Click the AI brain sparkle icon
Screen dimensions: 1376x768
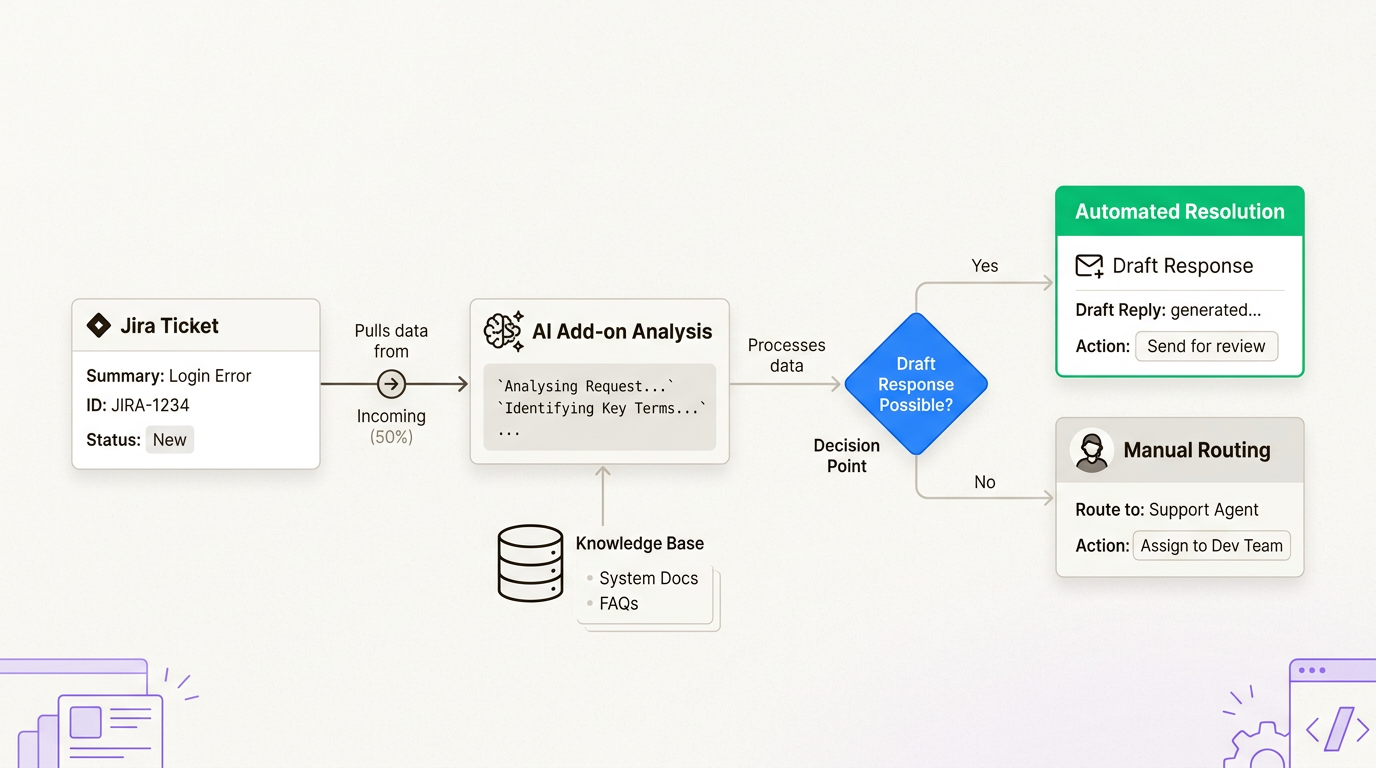click(x=503, y=332)
